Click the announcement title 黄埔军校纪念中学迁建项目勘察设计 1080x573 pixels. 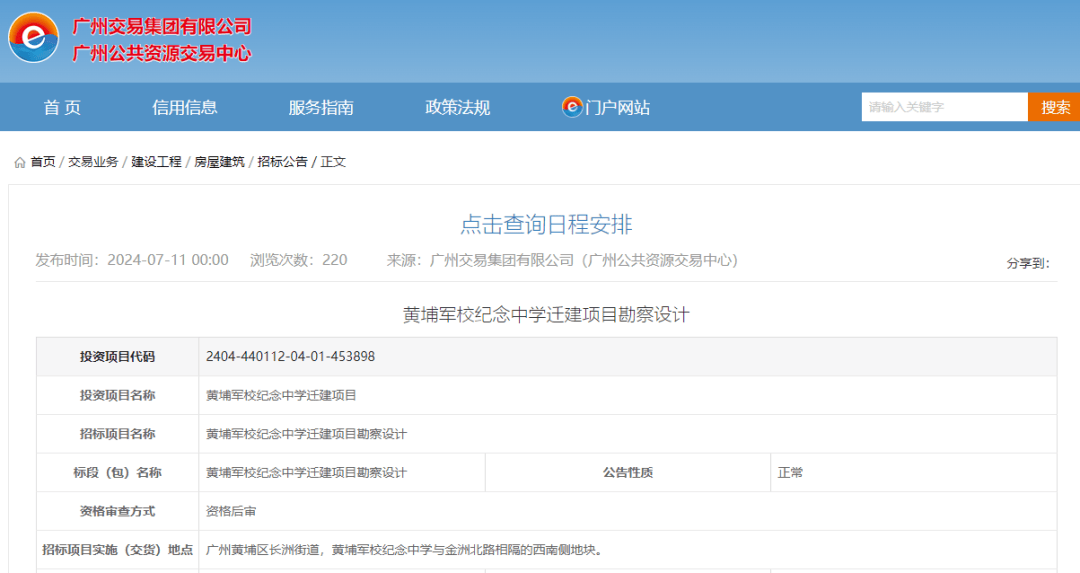pyautogui.click(x=546, y=314)
